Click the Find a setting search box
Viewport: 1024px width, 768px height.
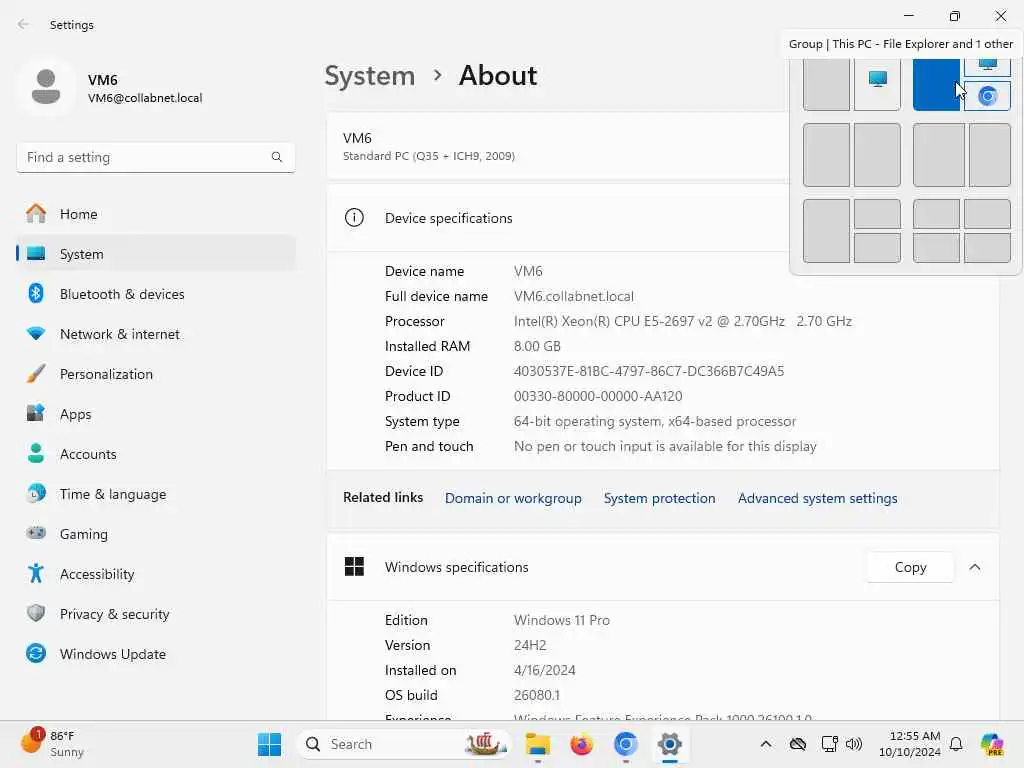(155, 157)
